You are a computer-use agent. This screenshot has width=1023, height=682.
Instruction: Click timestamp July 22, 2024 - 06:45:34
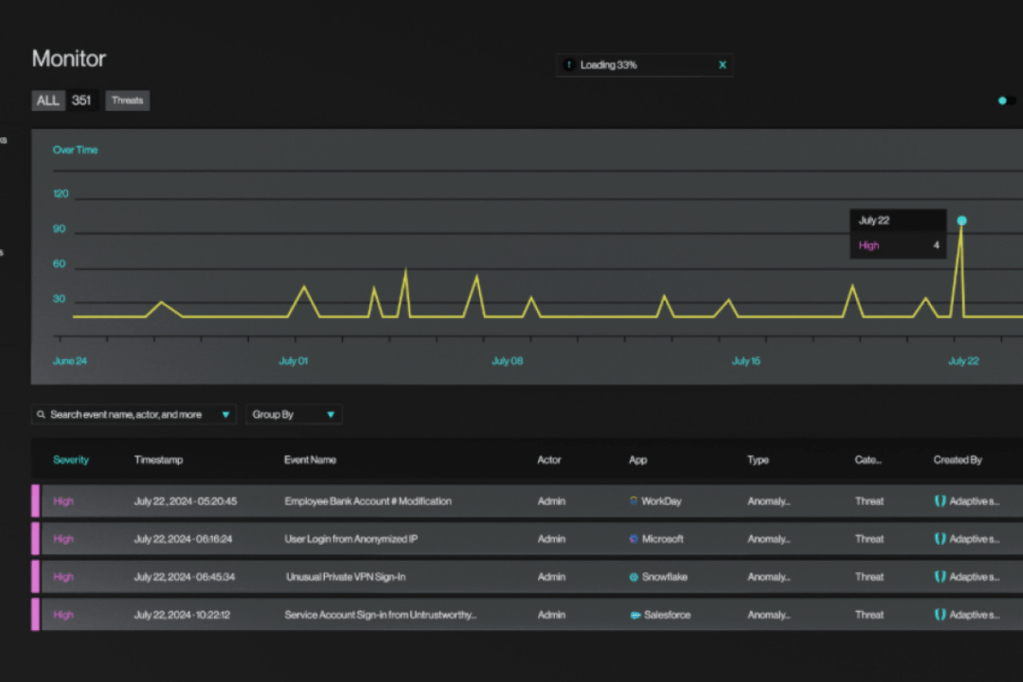184,577
